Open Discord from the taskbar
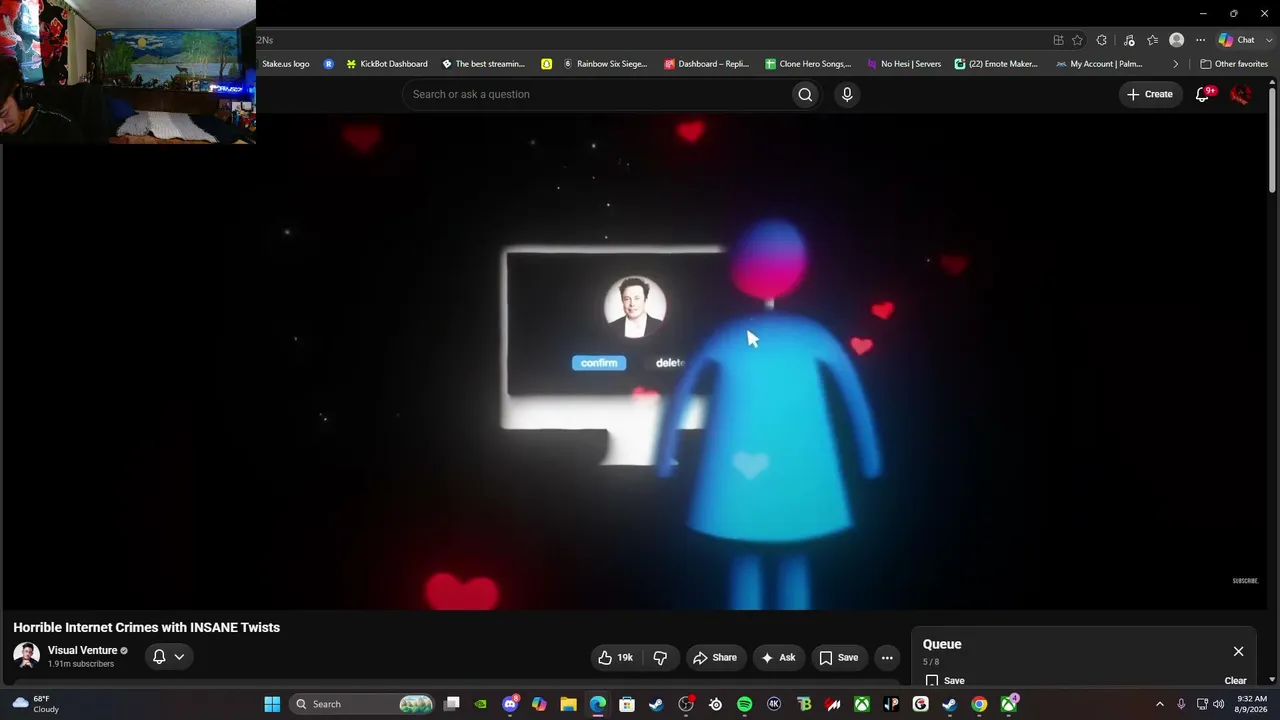The image size is (1280, 720). (510, 704)
